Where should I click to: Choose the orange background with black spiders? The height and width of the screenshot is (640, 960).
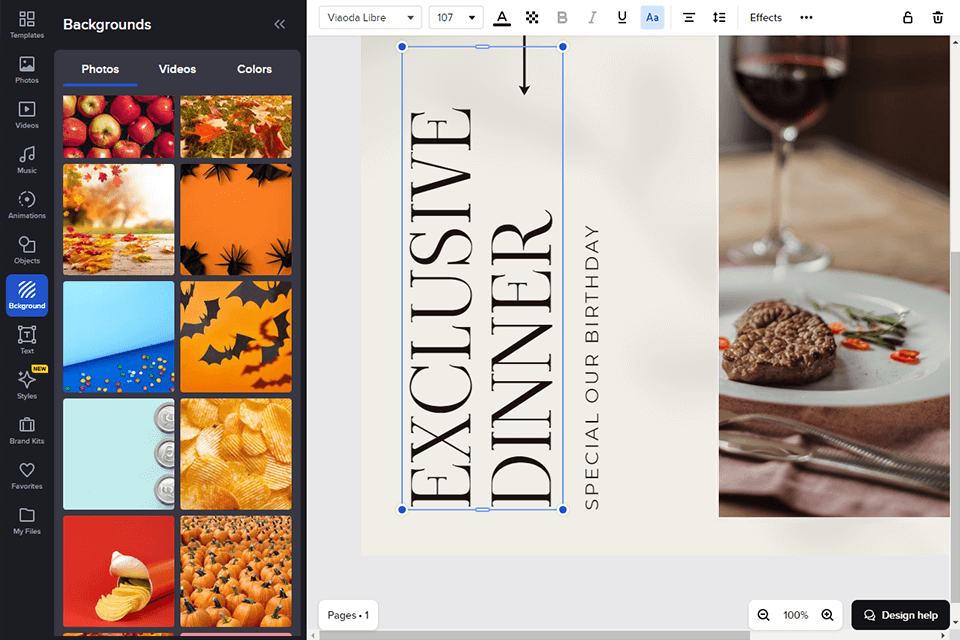236,219
